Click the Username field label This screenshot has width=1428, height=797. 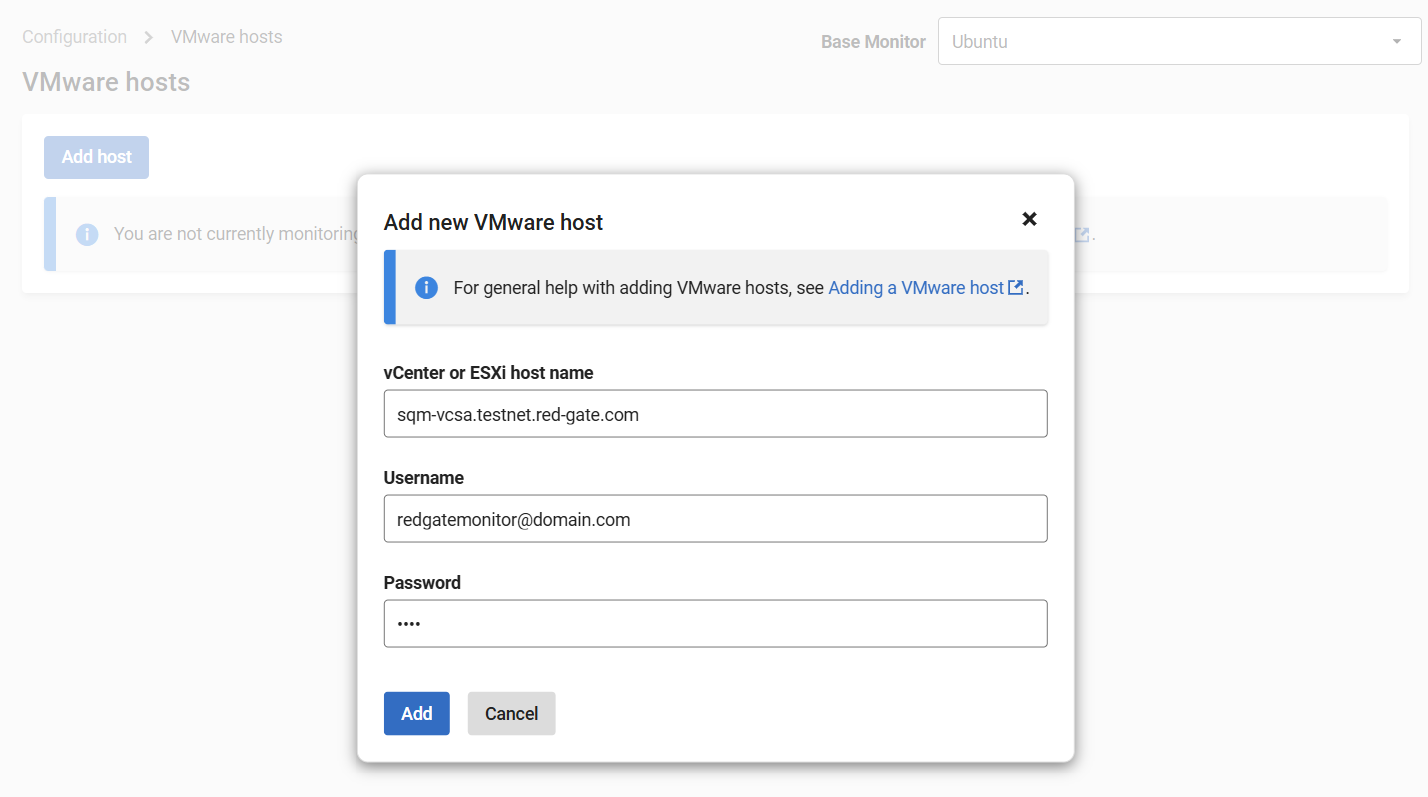[423, 478]
